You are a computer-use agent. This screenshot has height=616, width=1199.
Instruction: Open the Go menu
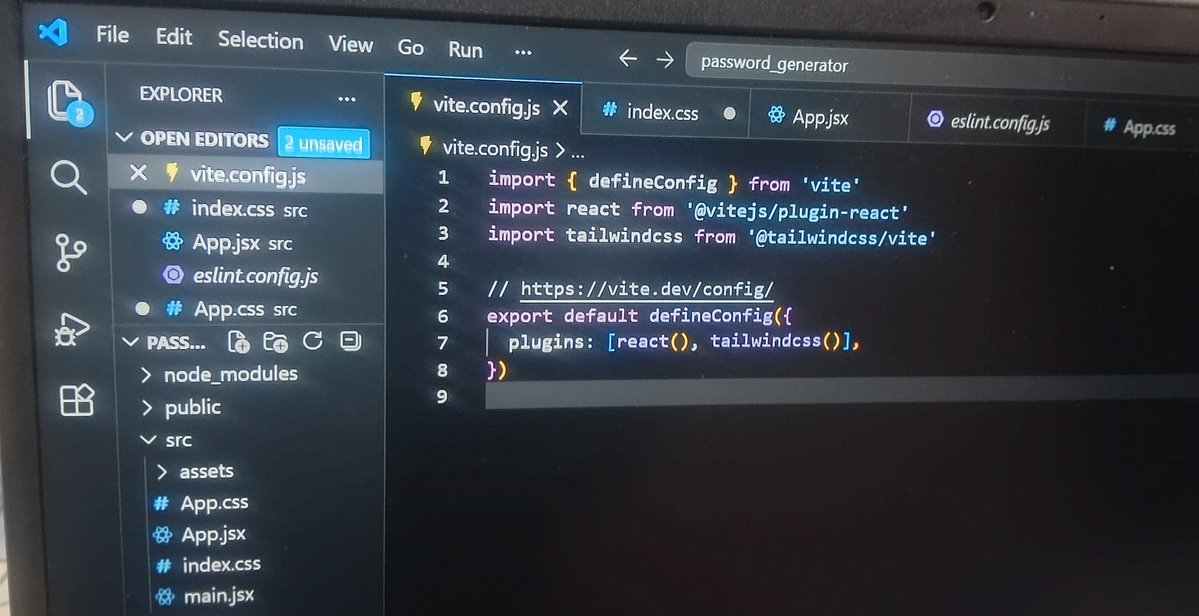pyautogui.click(x=411, y=48)
